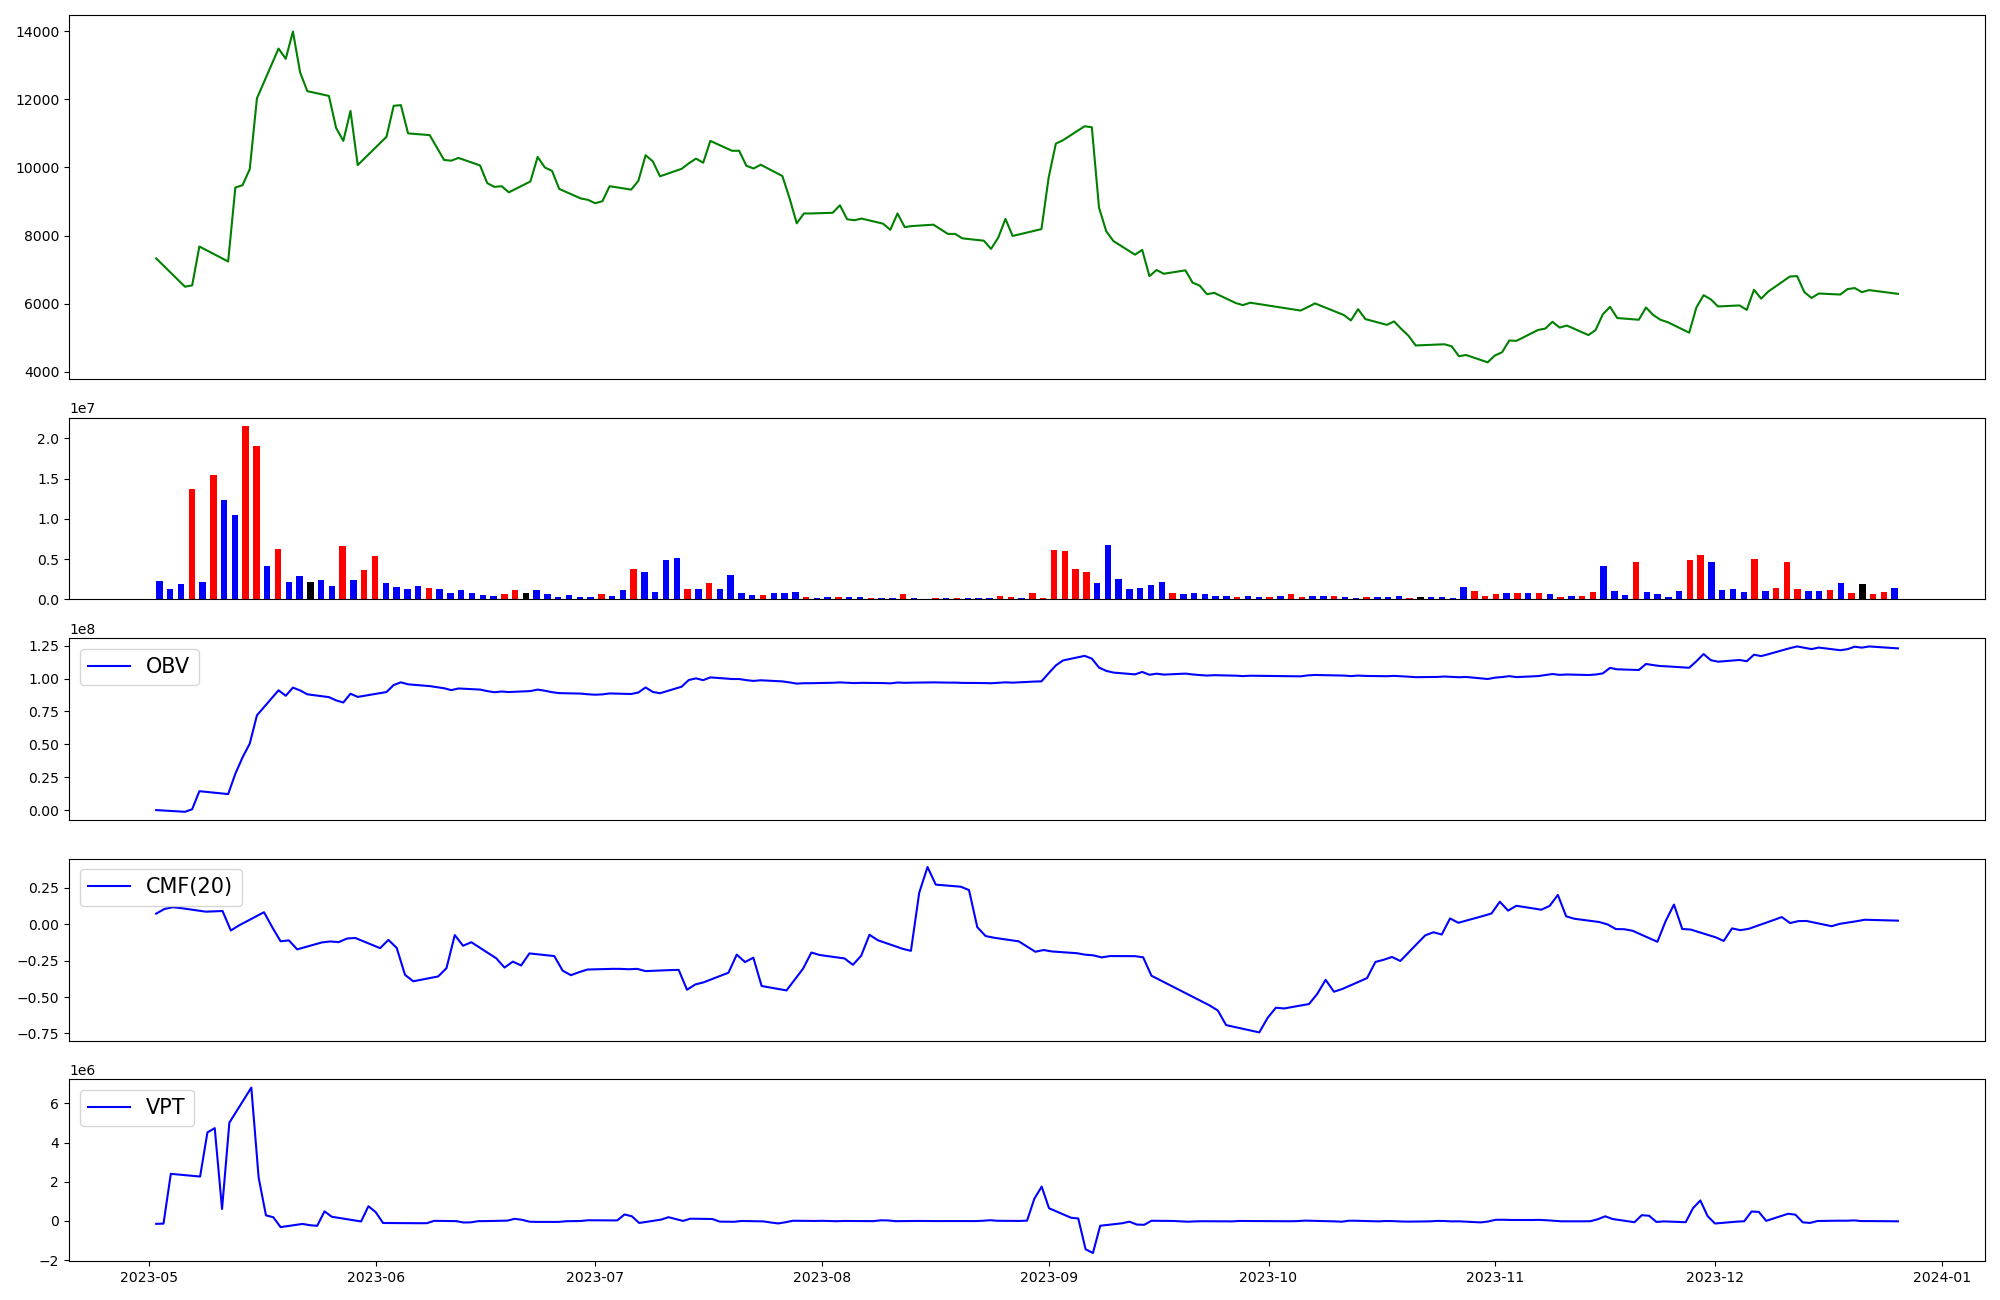Click the 14000 price axis label
2000x1300 pixels.
pos(38,32)
